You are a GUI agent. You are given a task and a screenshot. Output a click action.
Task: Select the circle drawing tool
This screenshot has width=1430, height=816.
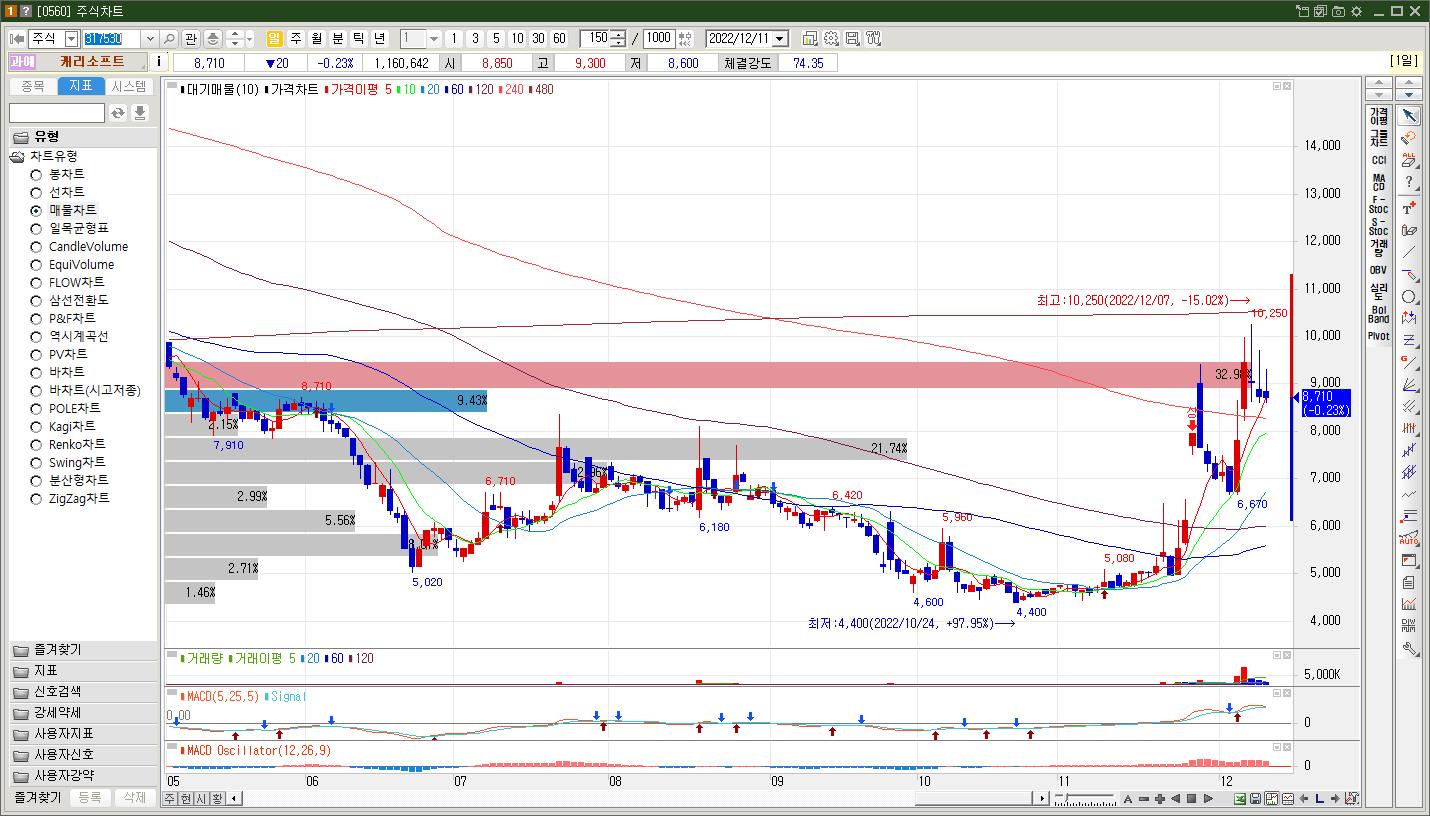tap(1409, 297)
